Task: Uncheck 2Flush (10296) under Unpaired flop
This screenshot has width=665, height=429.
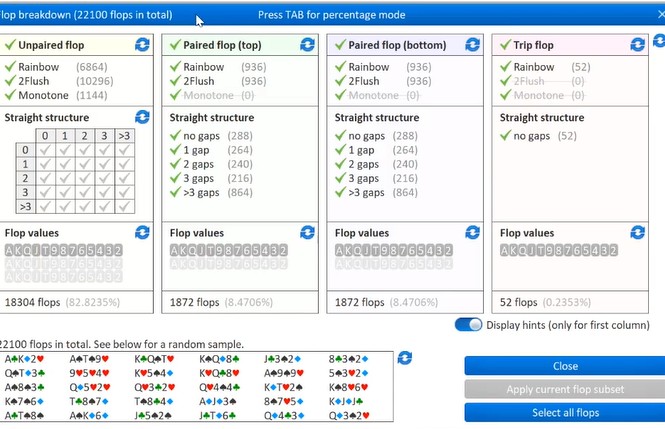Action: [x=10, y=81]
